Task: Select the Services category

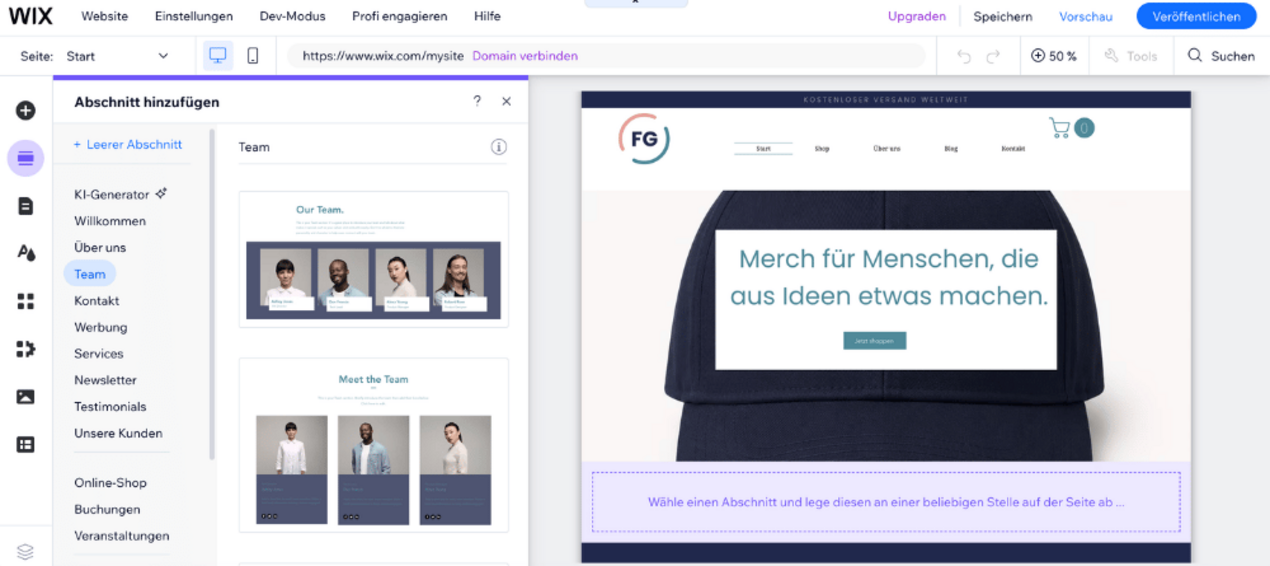Action: 99,353
